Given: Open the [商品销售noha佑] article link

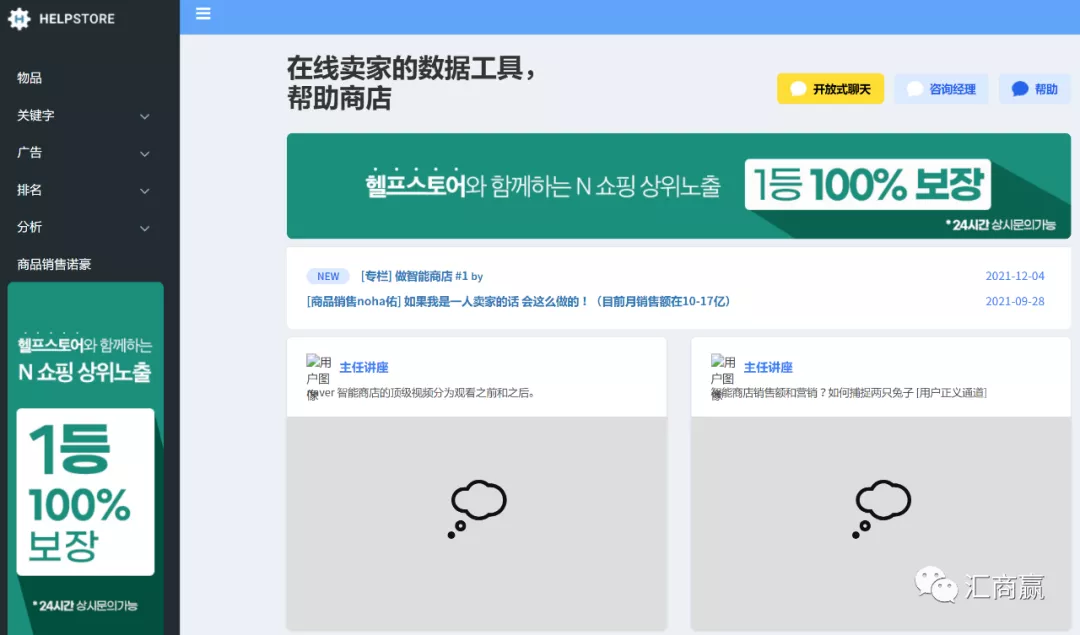Looking at the screenshot, I should tap(518, 301).
